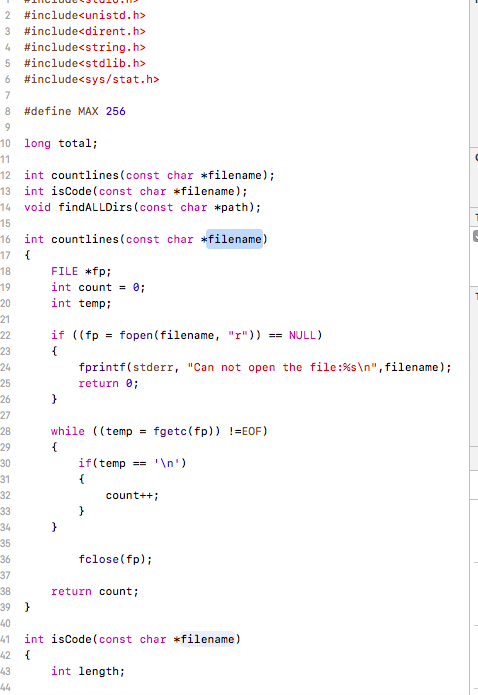Click stderr in the fprintf call

[x=153, y=367]
